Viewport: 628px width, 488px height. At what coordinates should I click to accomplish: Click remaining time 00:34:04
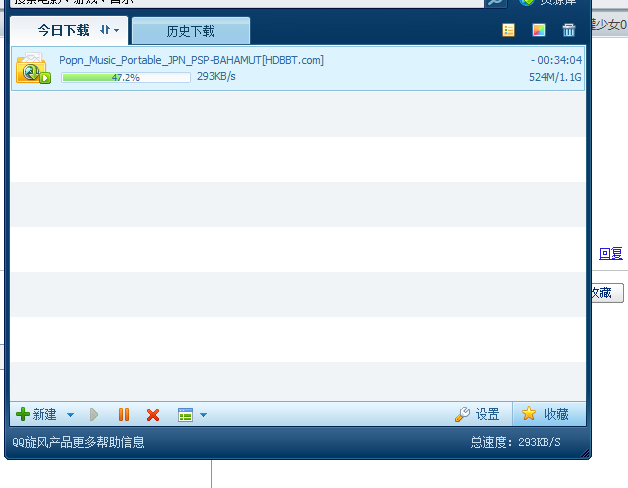tap(556, 60)
